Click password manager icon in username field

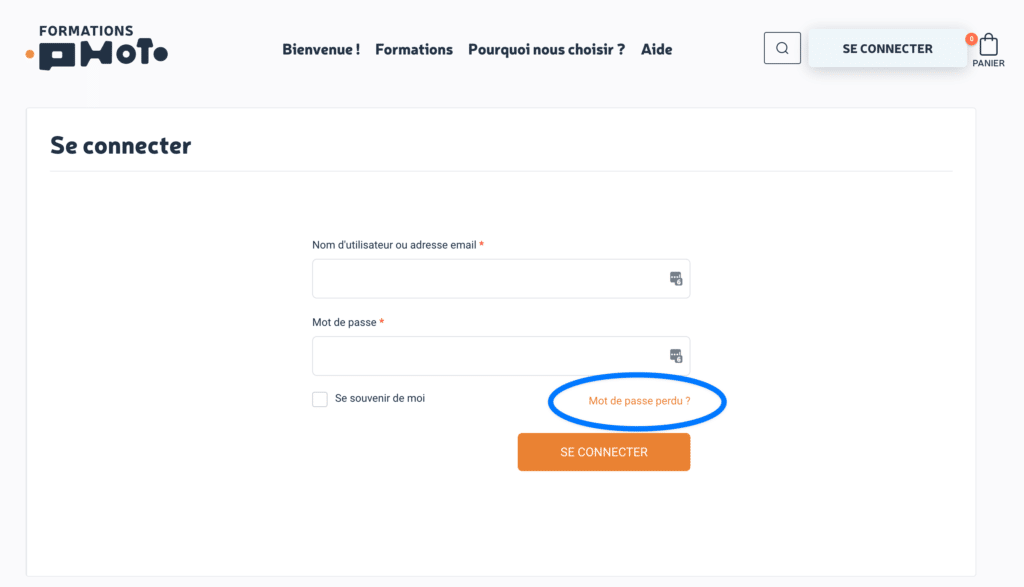(x=676, y=278)
